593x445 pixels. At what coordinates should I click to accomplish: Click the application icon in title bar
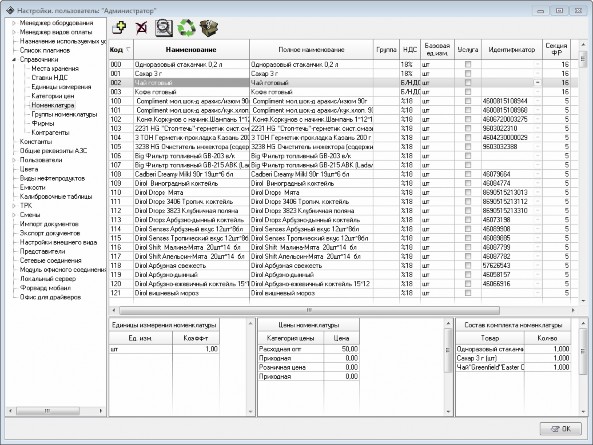[x=10, y=11]
